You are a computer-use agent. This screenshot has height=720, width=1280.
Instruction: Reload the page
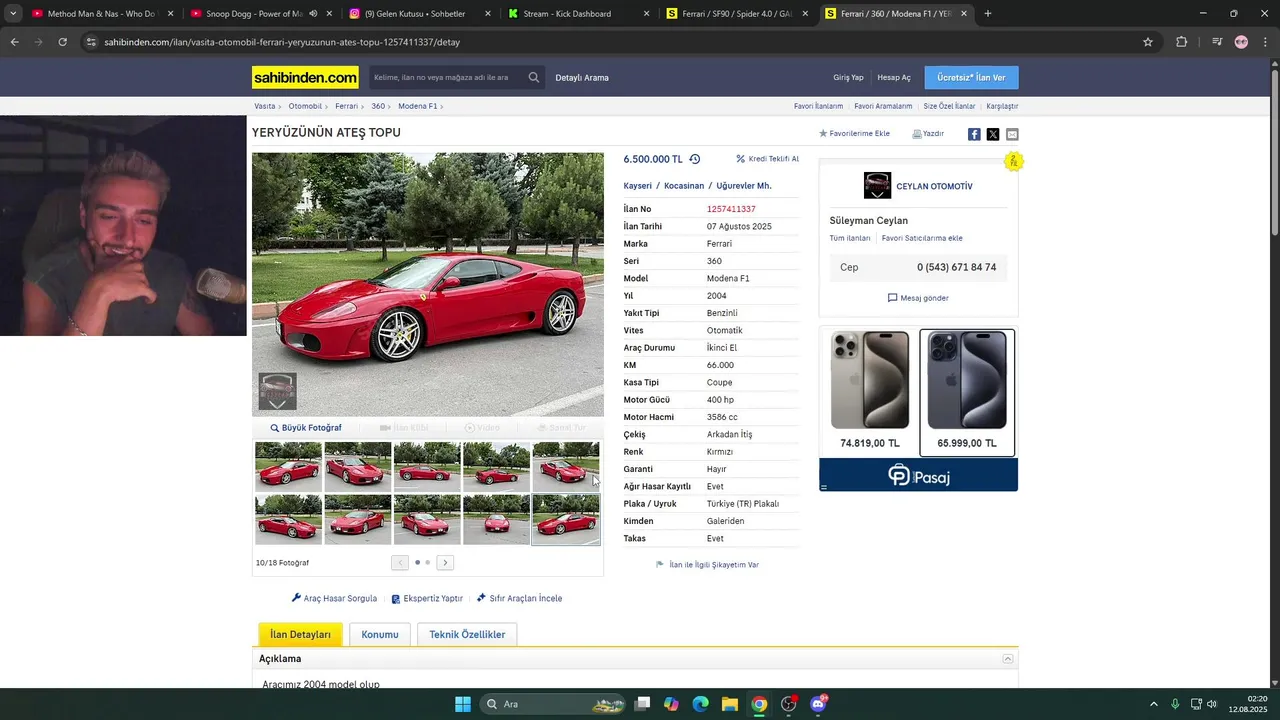tap(62, 42)
